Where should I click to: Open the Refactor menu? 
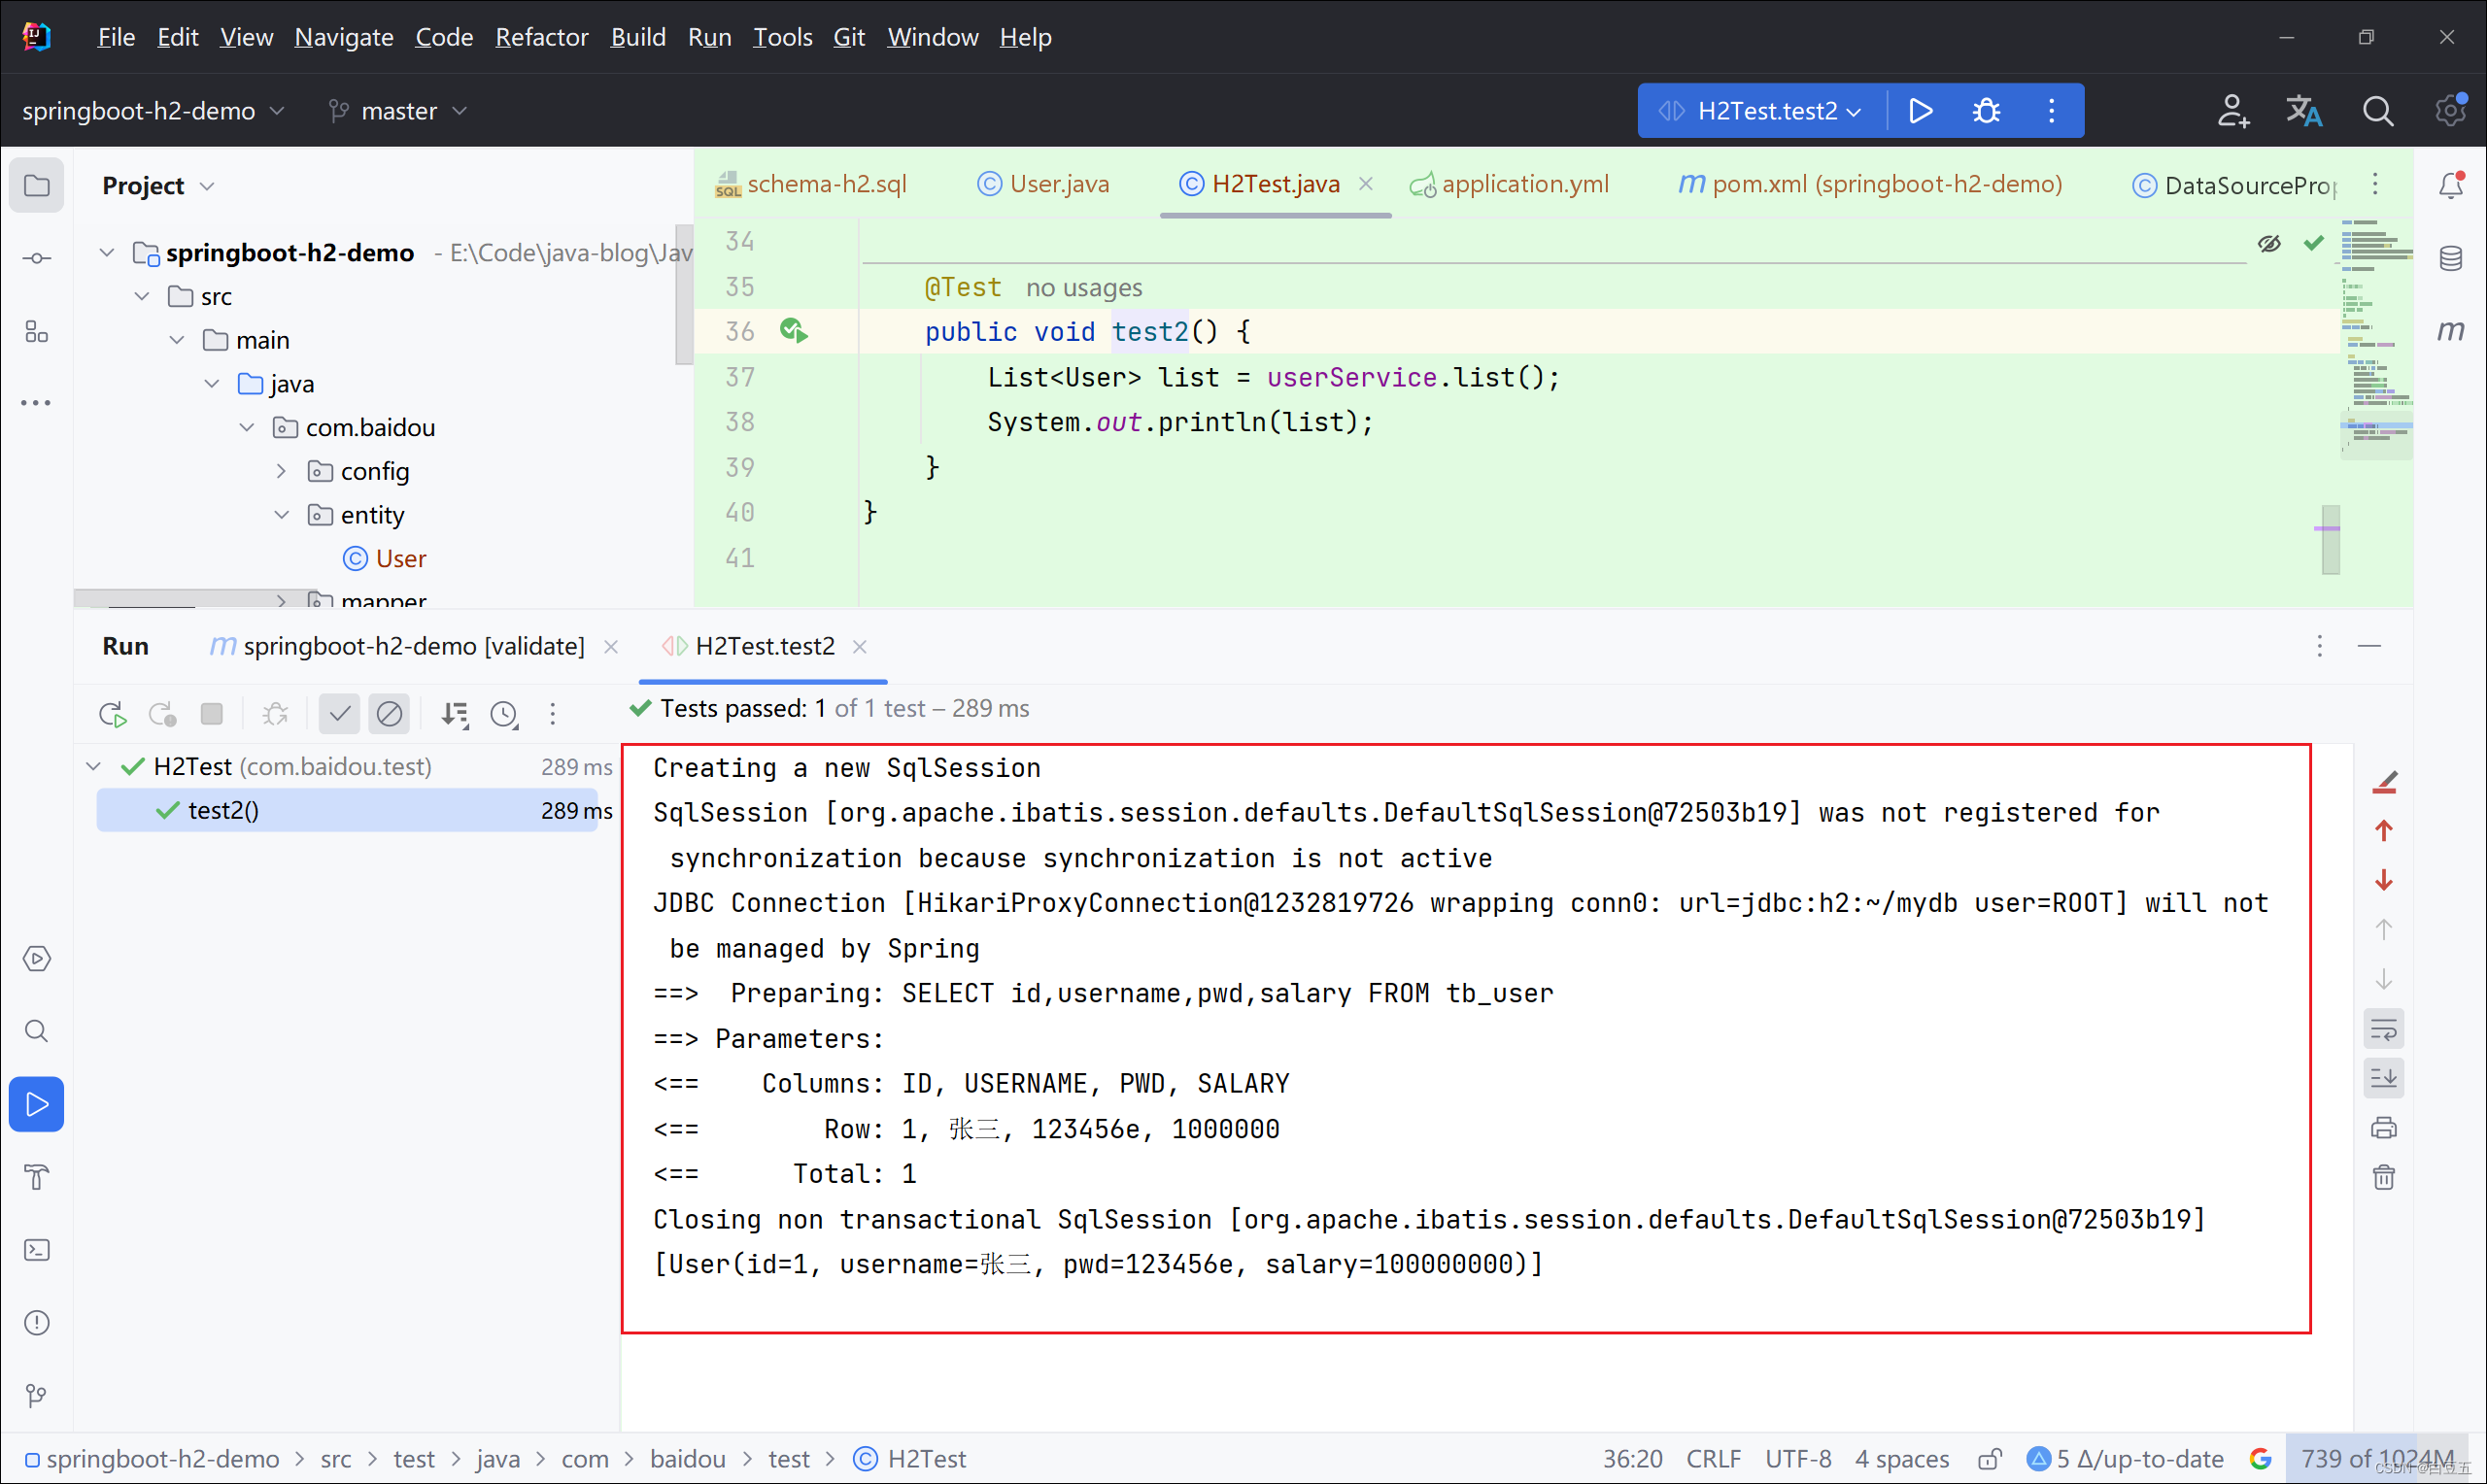click(x=541, y=37)
